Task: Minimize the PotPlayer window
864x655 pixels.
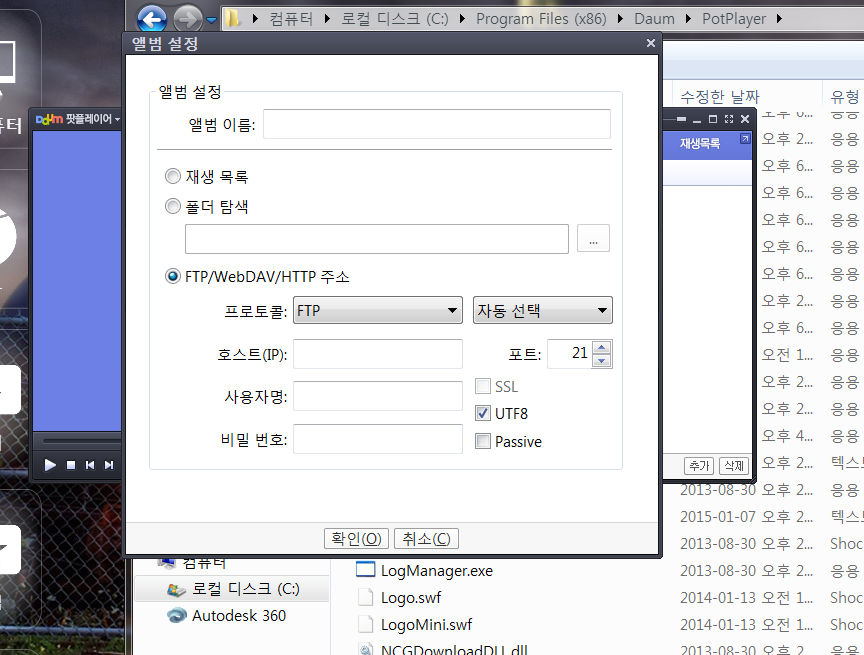Action: pyautogui.click(x=696, y=120)
